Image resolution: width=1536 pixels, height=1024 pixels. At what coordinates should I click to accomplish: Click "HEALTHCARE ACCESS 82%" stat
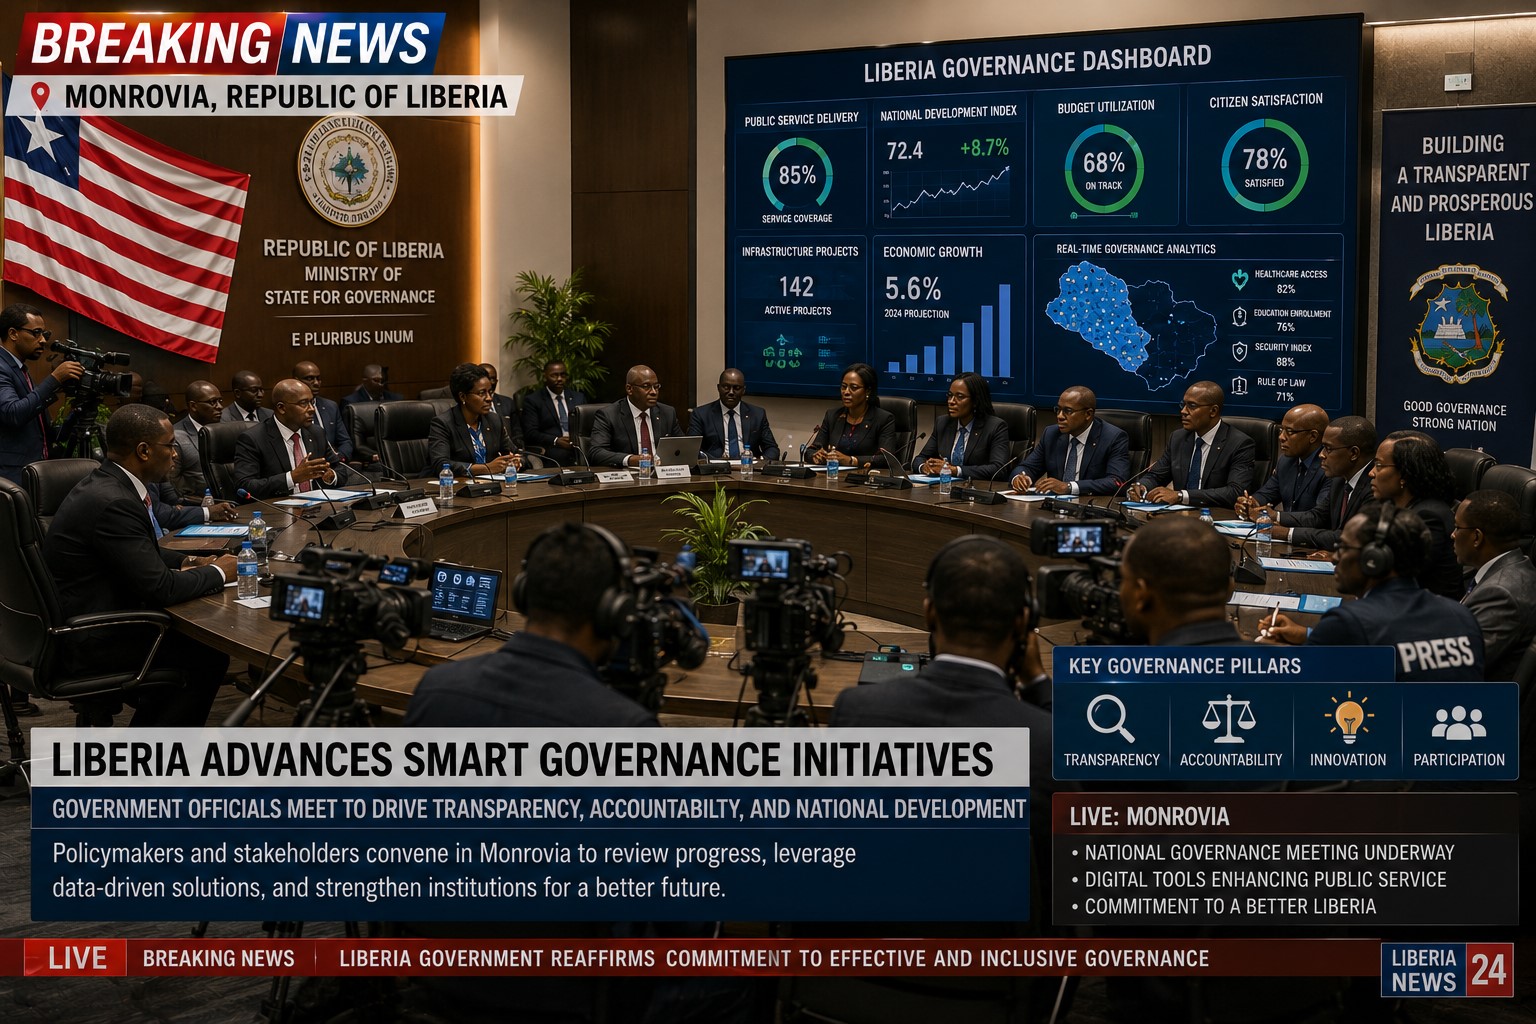point(1290,281)
